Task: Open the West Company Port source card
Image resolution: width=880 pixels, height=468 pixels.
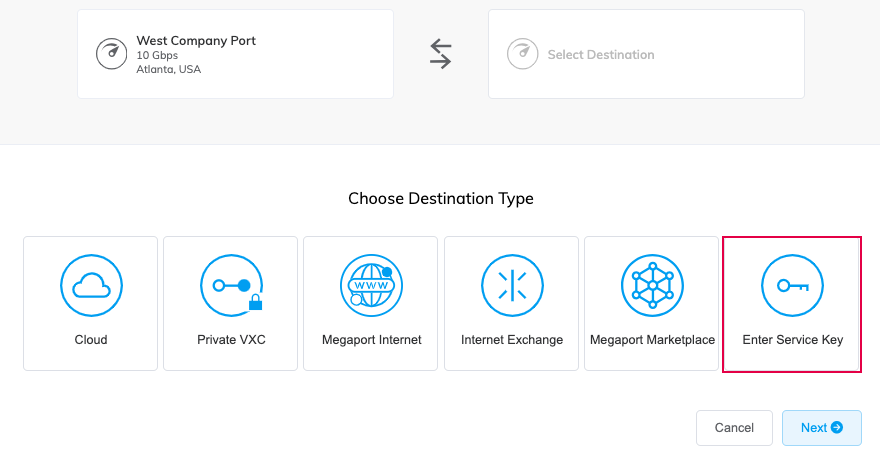Action: (235, 54)
